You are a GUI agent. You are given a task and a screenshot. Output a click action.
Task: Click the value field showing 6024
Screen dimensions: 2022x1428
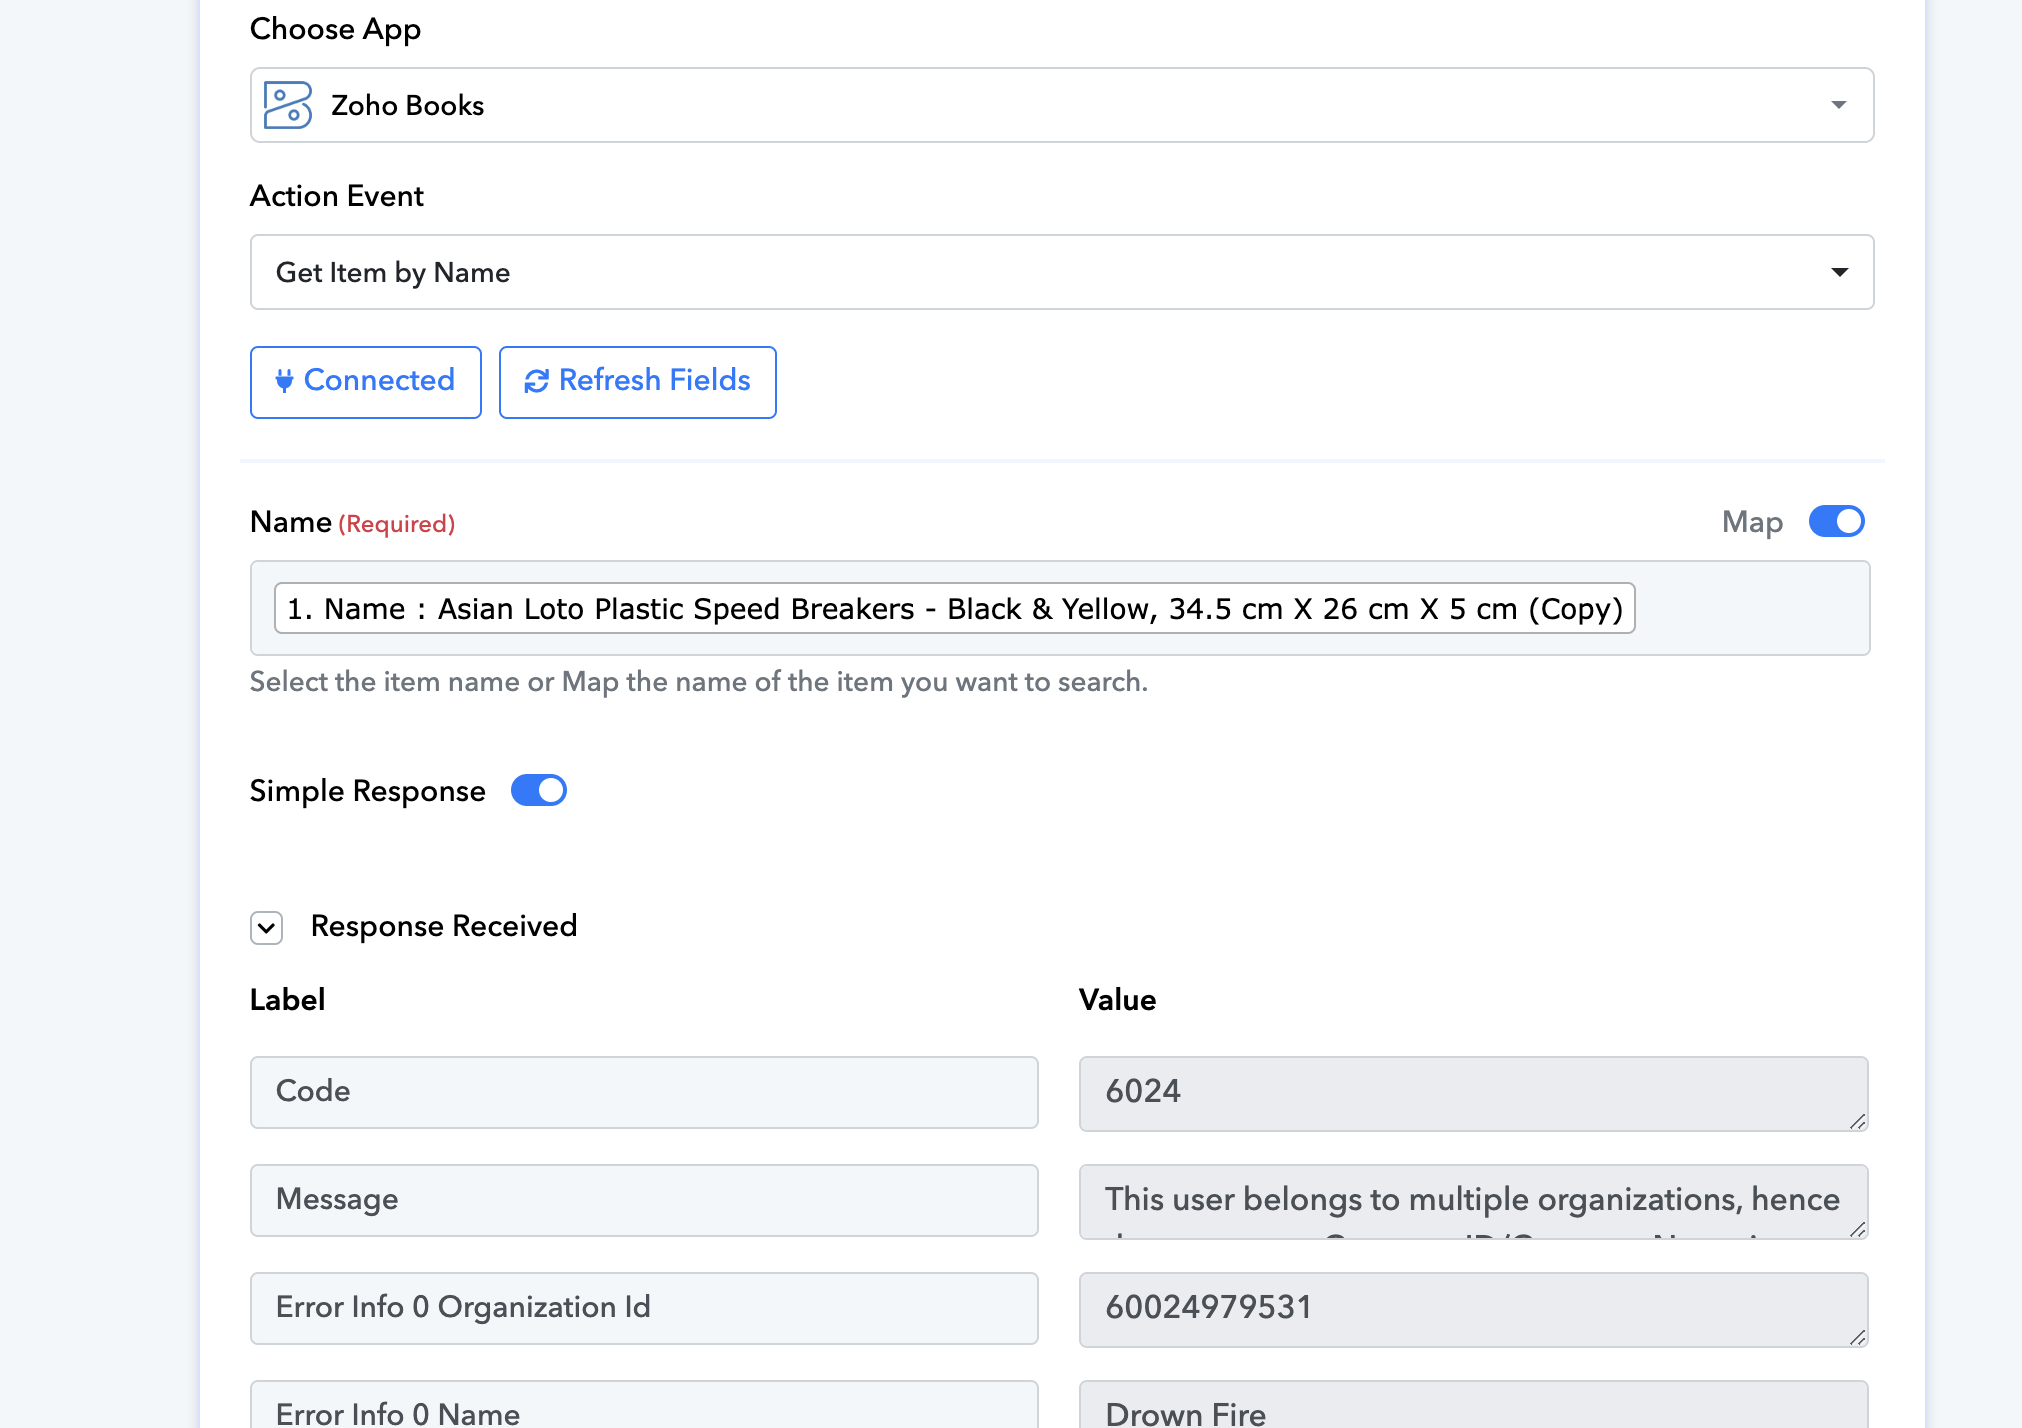[1473, 1093]
